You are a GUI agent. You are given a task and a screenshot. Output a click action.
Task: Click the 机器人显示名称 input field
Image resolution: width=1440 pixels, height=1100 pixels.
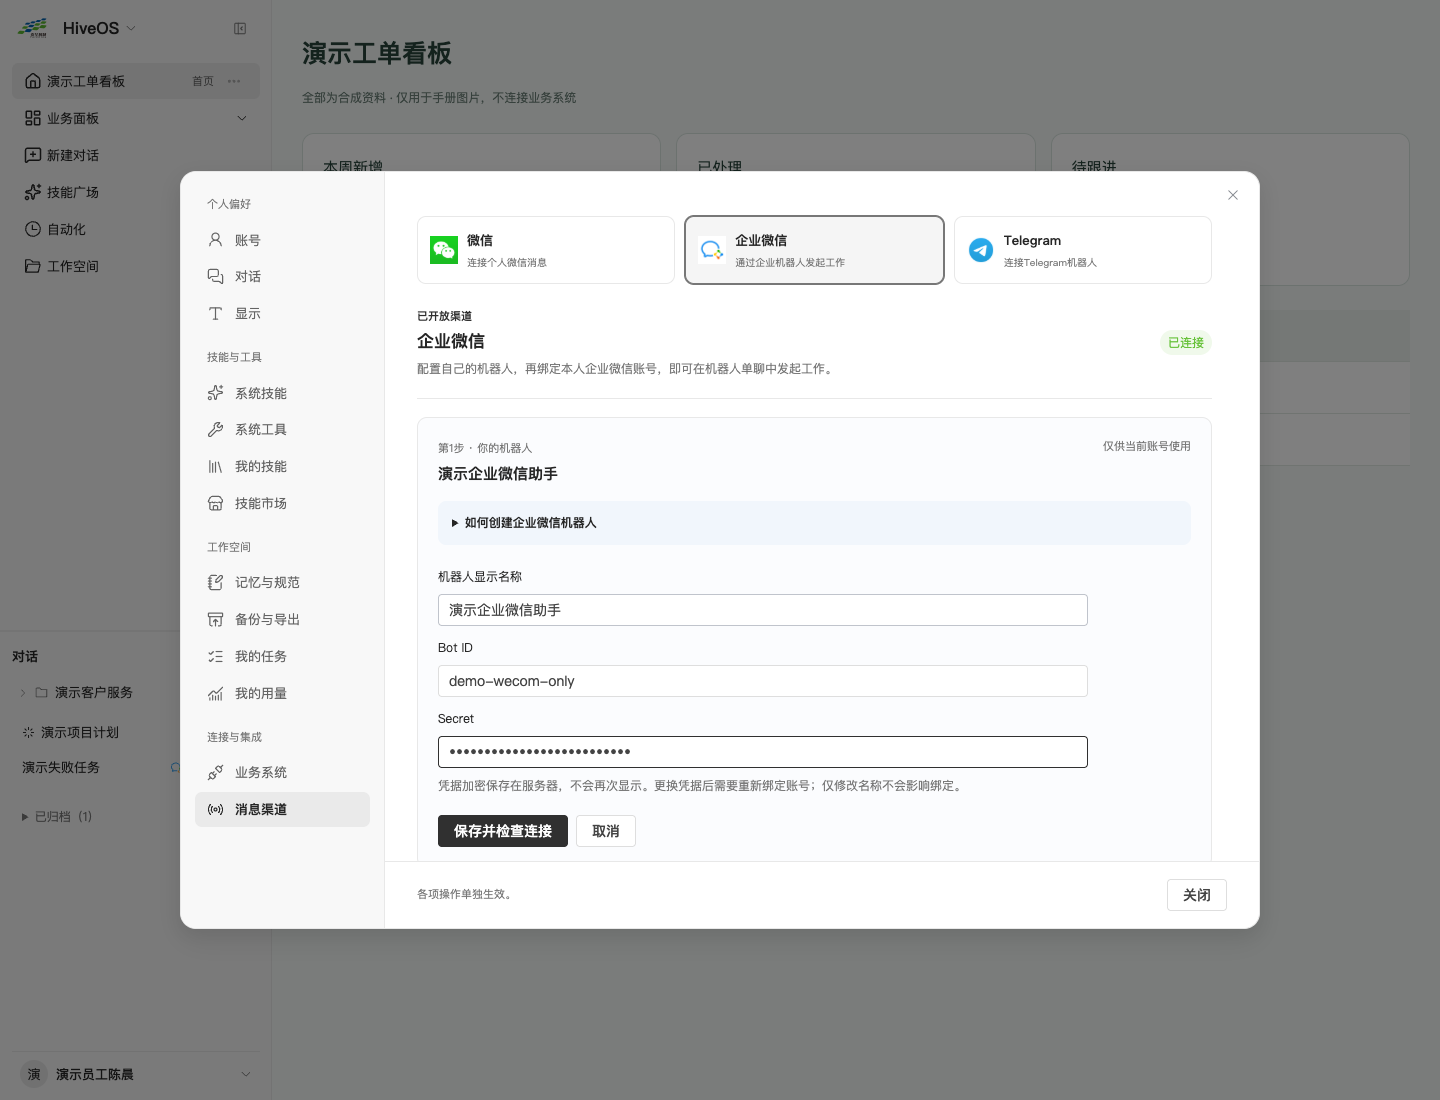[763, 610]
